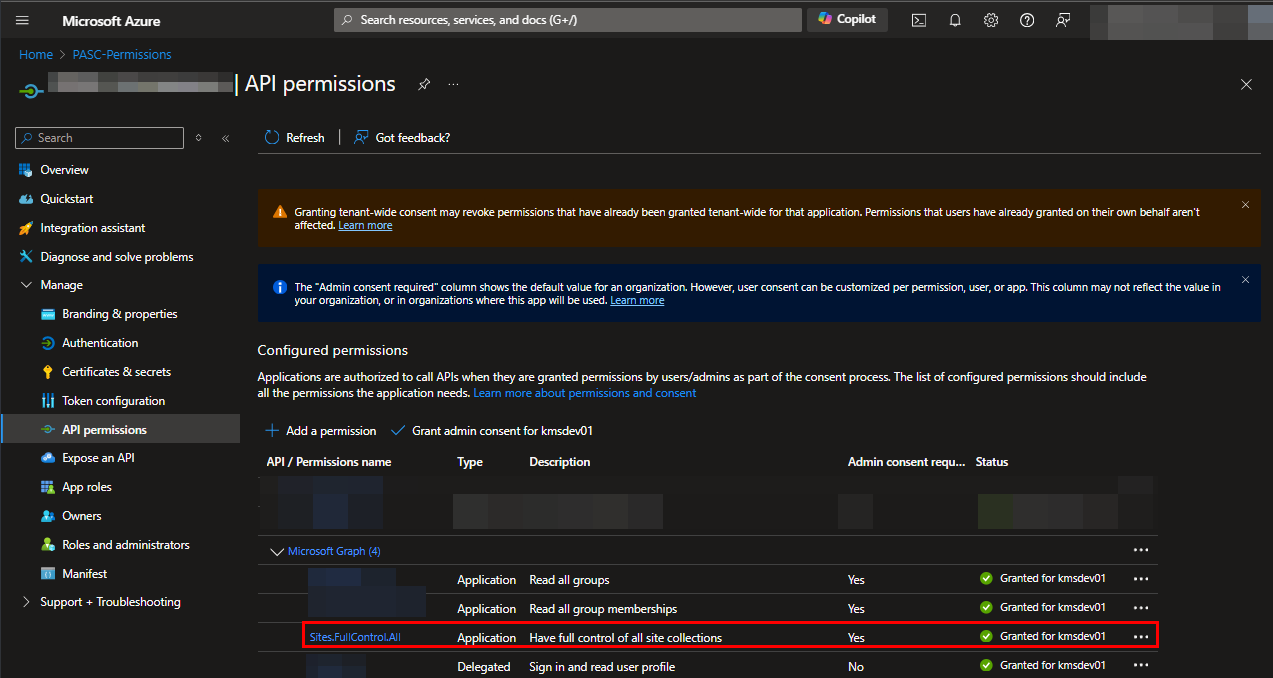The image size is (1273, 678).
Task: Add a permission
Action: 321,431
